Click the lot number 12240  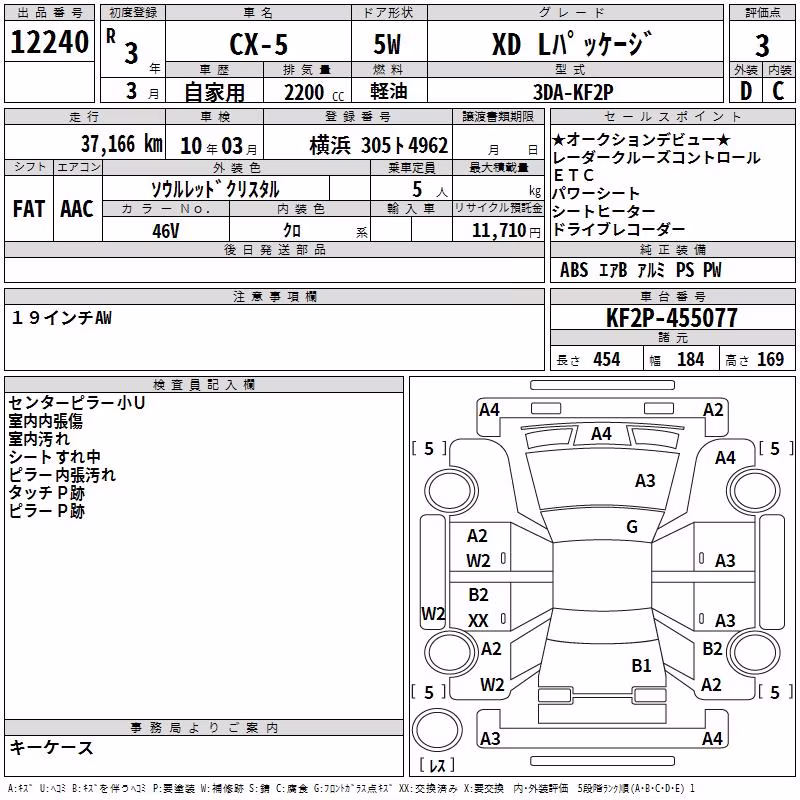49,42
